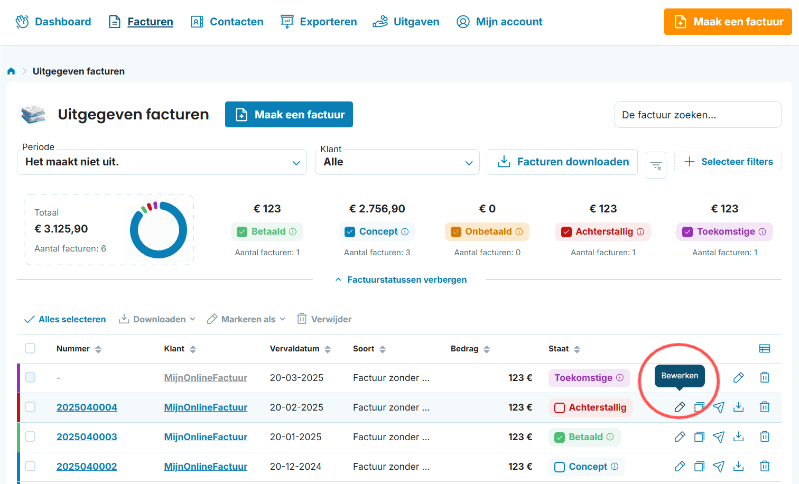Toggle the Concept status filter checkbox
This screenshot has width=799, height=484.
pos(350,232)
